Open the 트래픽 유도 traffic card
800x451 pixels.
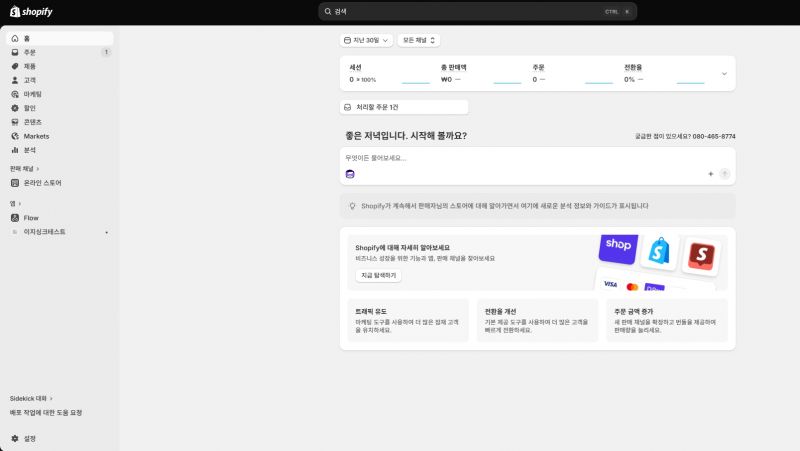pyautogui.click(x=408, y=320)
